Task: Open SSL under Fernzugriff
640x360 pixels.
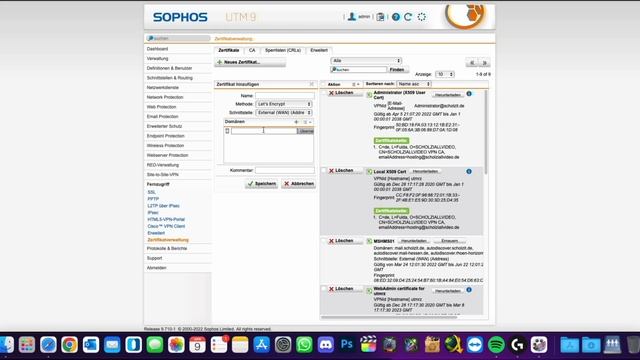Action: tap(151, 192)
